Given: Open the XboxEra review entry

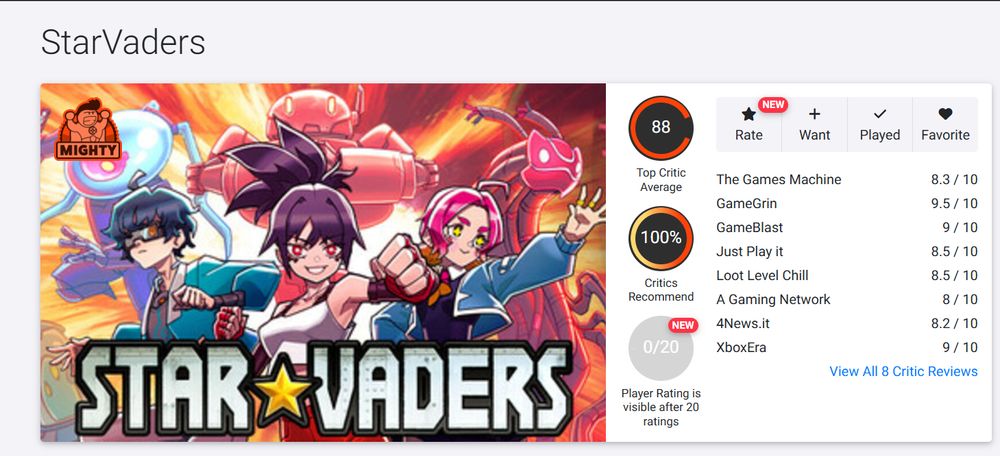Looking at the screenshot, I should (x=847, y=348).
